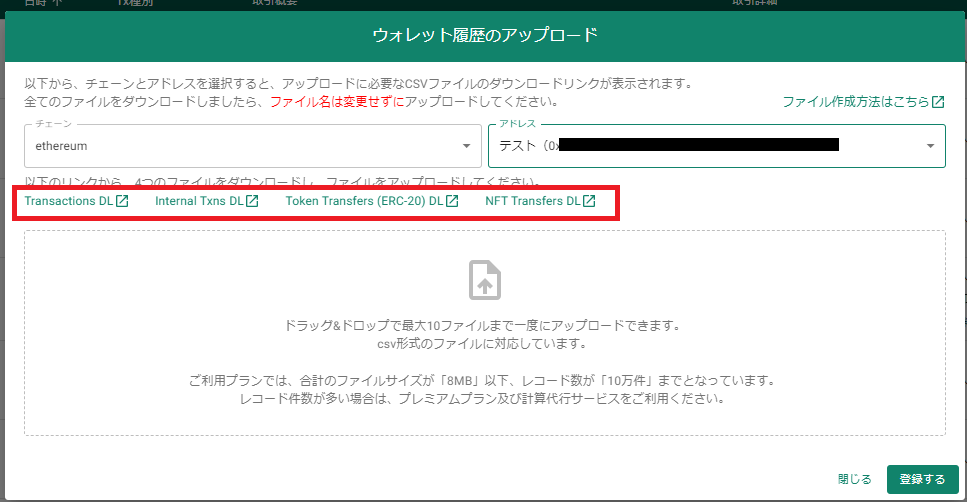This screenshot has width=967, height=502.
Task: Click the アドレス field showing テスト
Action: tap(717, 146)
